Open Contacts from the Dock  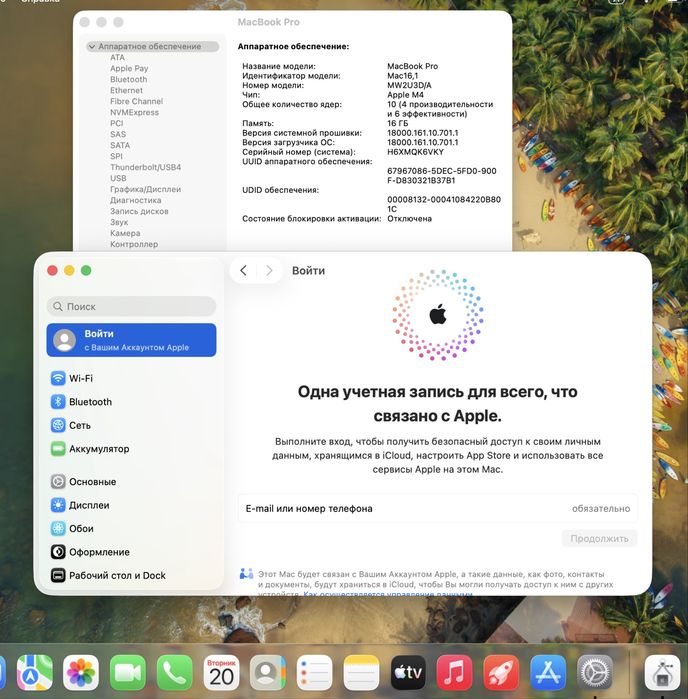[268, 673]
